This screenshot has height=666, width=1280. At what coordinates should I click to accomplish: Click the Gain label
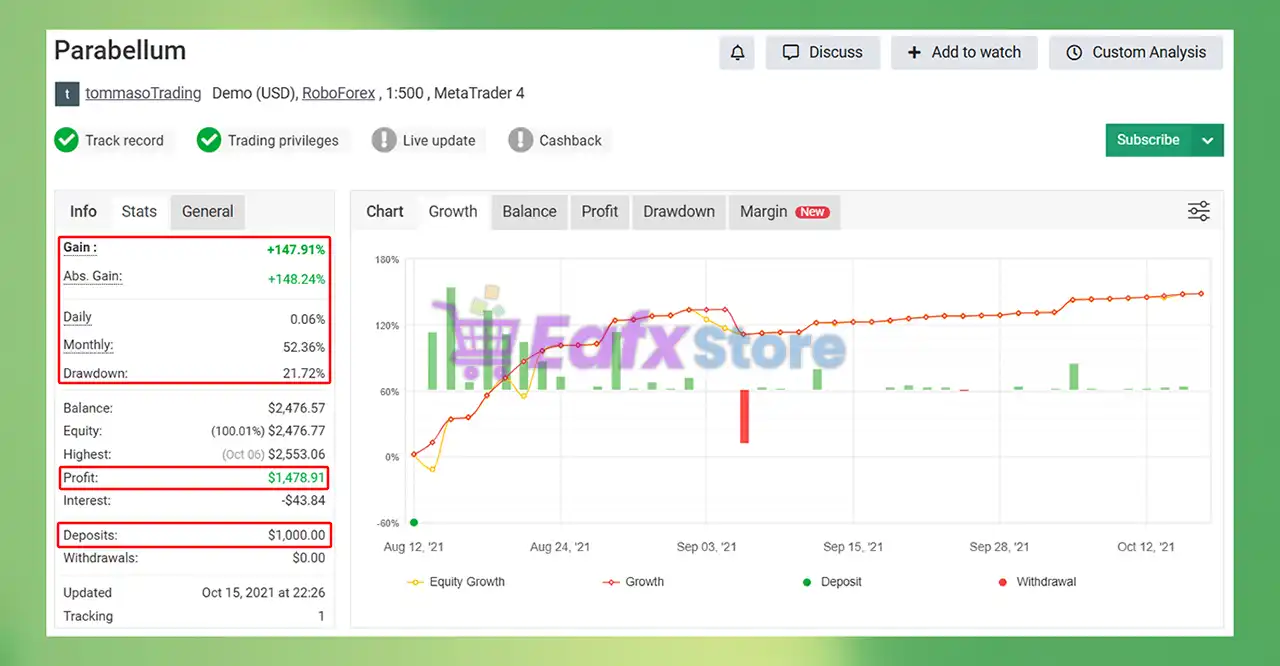coord(80,248)
